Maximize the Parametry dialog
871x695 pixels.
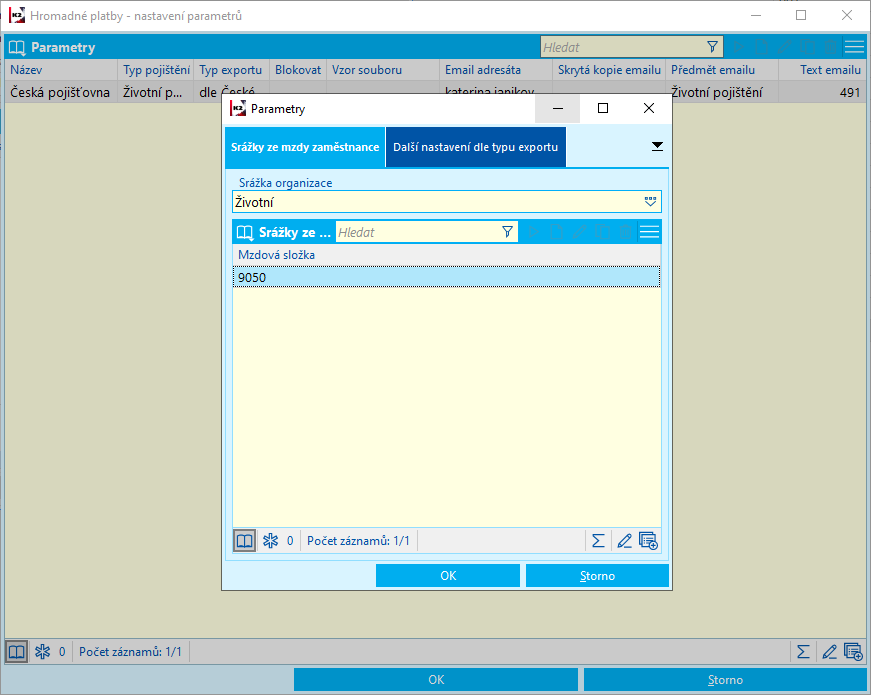pos(603,108)
